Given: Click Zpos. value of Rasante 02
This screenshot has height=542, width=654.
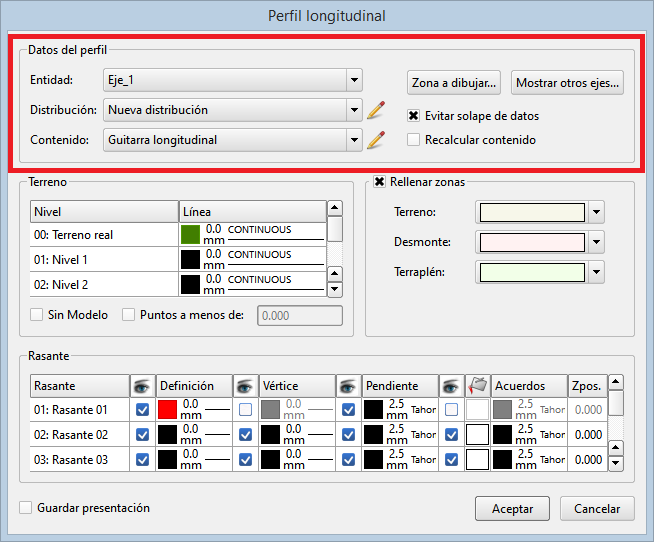Looking at the screenshot, I should [588, 435].
